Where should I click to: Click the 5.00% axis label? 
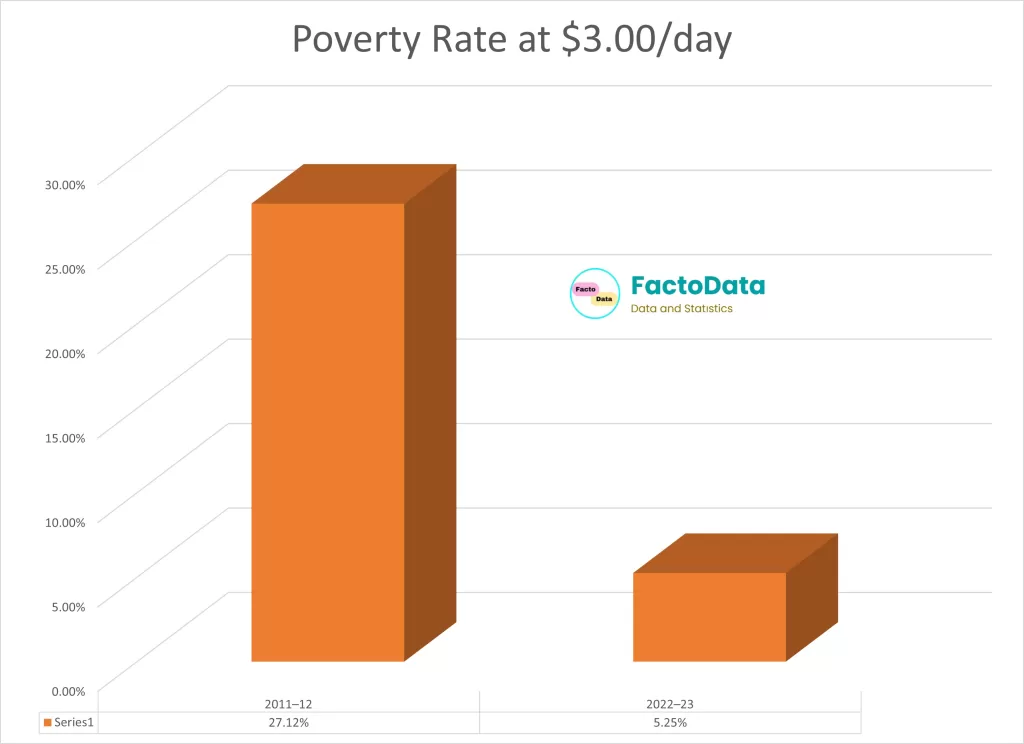[64, 605]
